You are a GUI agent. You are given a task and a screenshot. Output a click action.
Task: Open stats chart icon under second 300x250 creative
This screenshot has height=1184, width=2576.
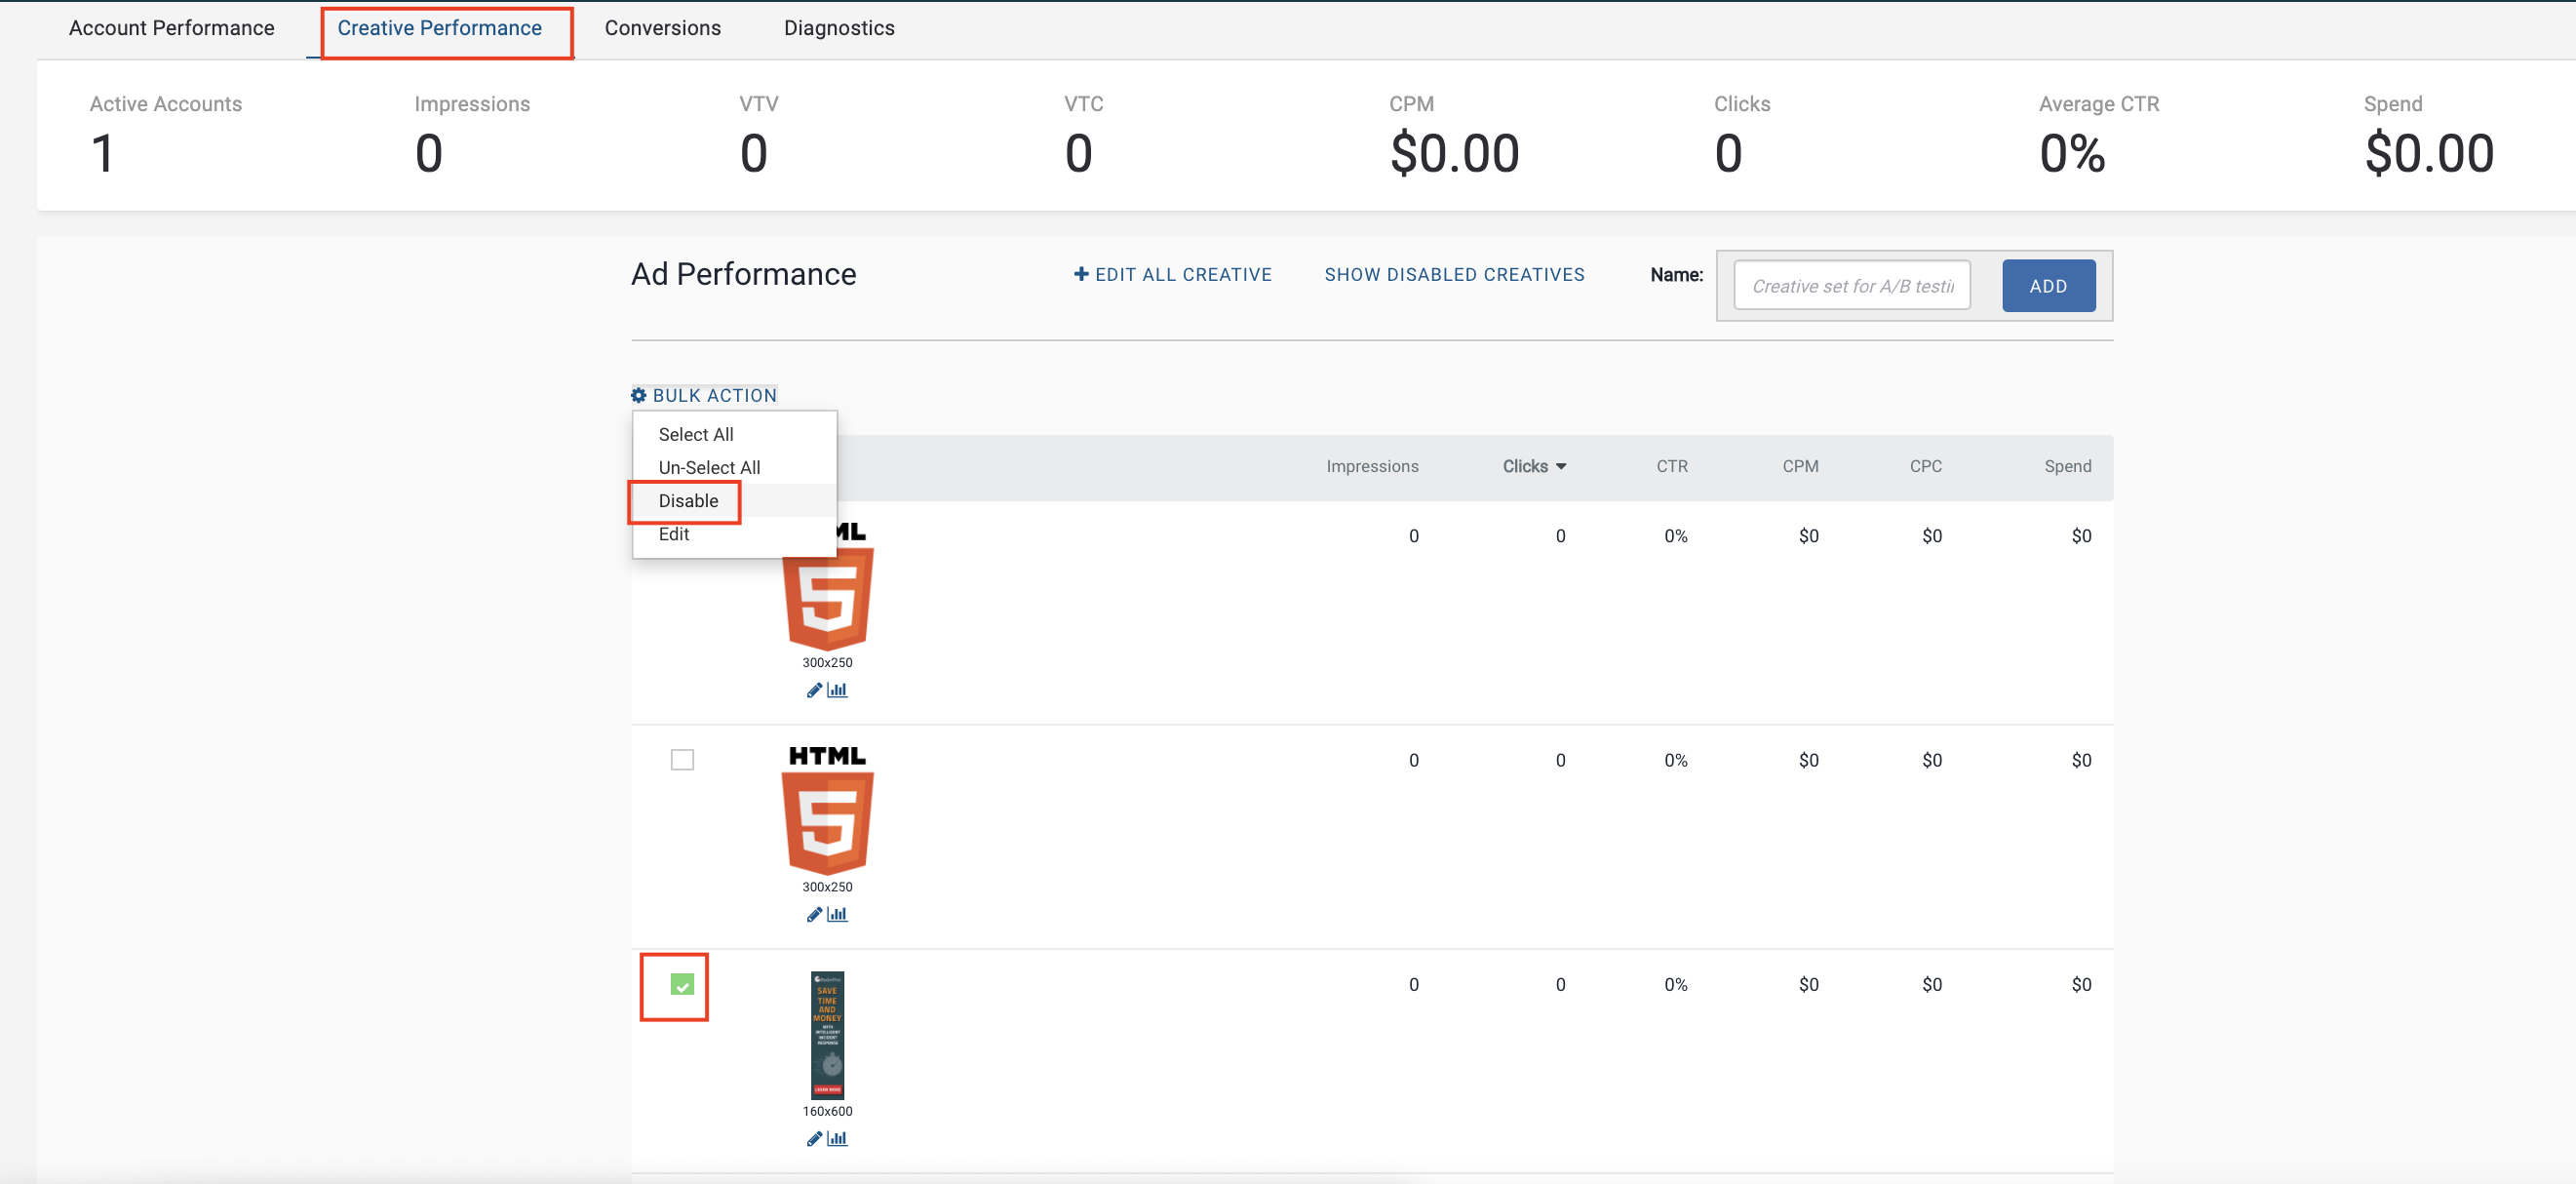pyautogui.click(x=838, y=914)
